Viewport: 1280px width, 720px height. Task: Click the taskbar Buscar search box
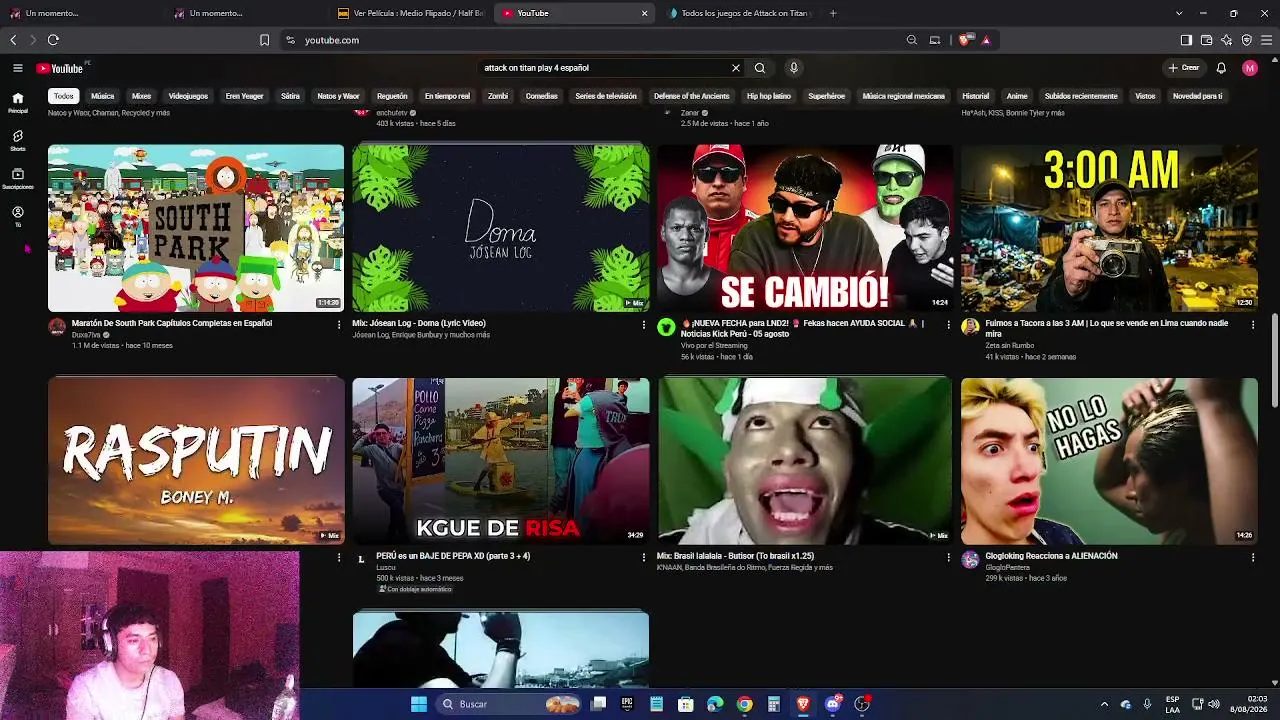tap(510, 704)
